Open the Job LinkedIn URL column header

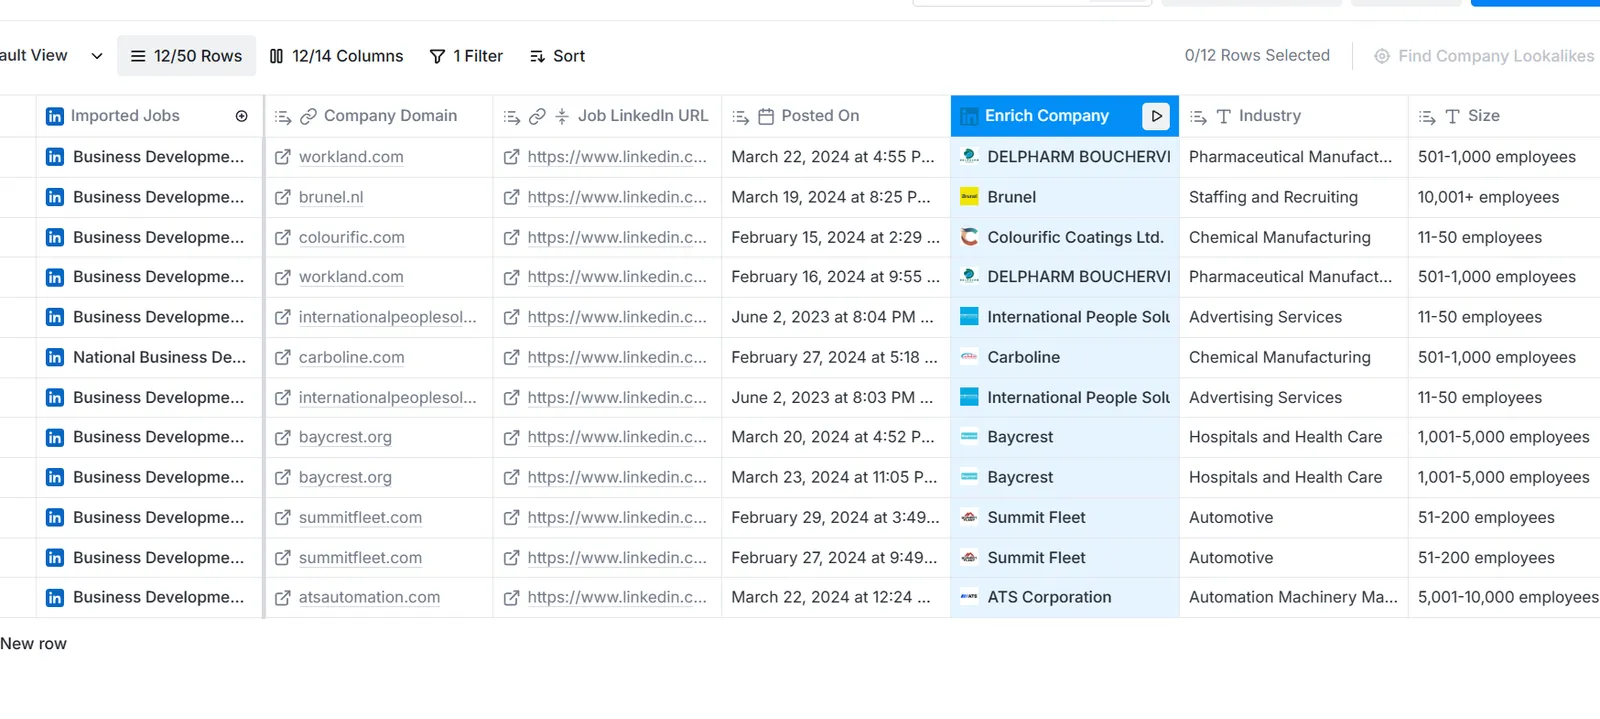(x=607, y=116)
